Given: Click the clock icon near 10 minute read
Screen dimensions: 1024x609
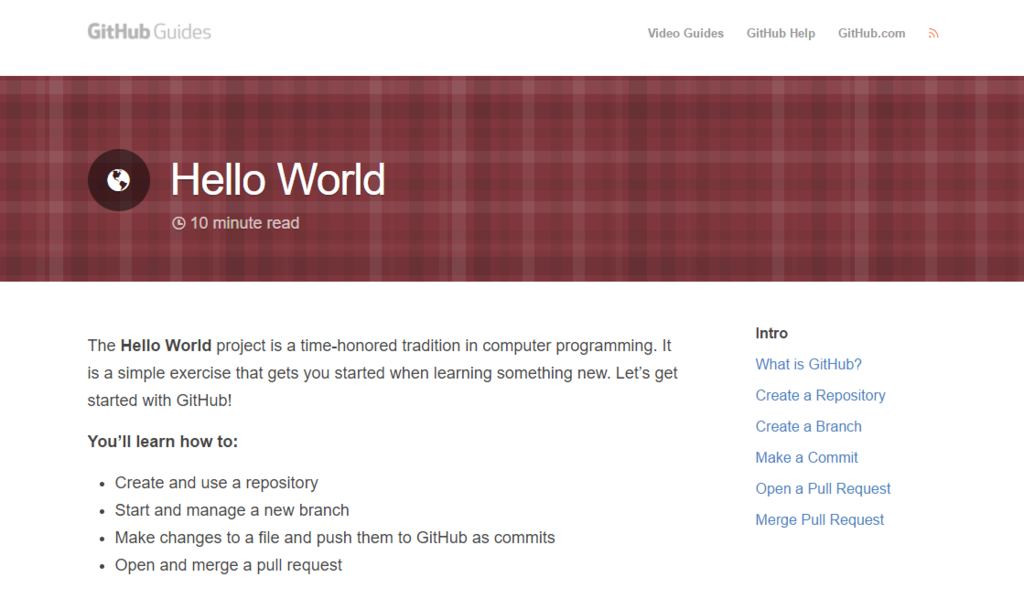Looking at the screenshot, I should click(x=178, y=223).
